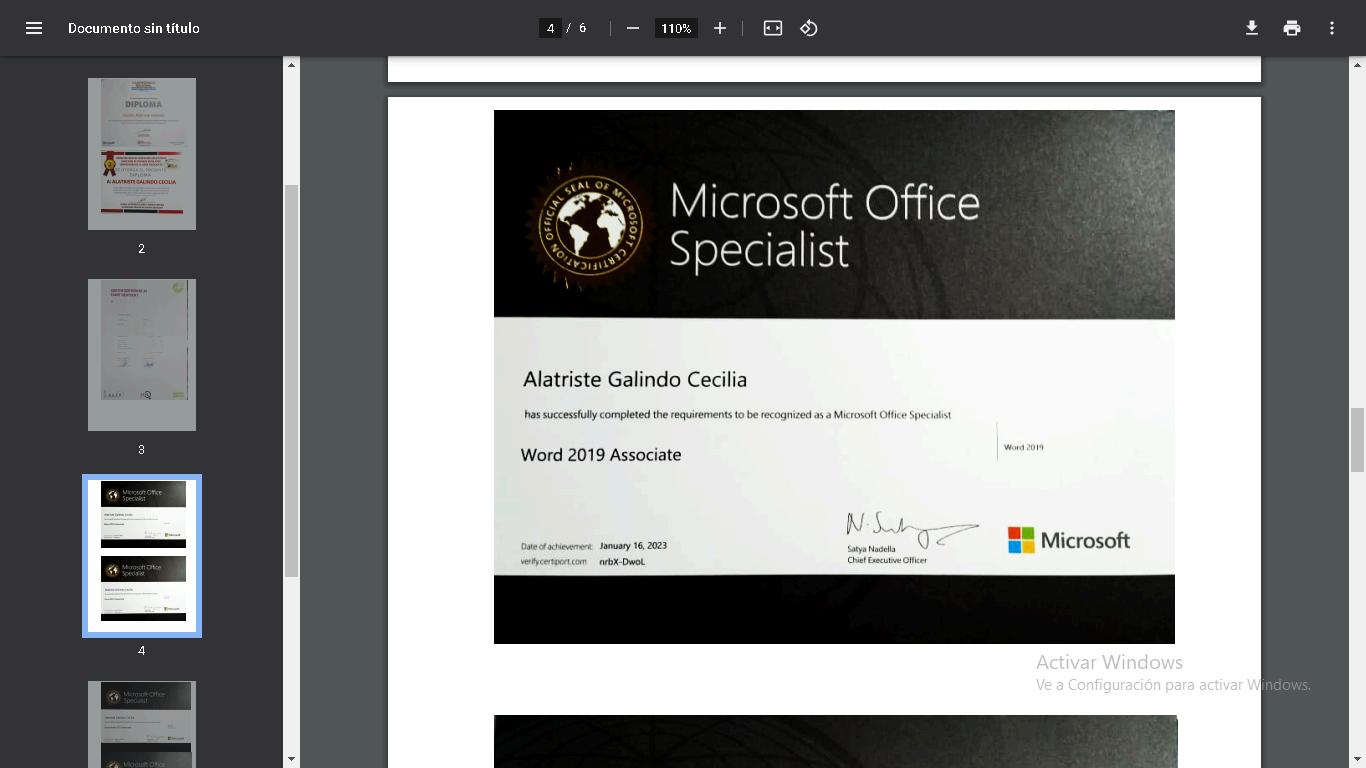This screenshot has width=1366, height=768.
Task: Click the main document scrollbar thumb
Action: point(1357,440)
